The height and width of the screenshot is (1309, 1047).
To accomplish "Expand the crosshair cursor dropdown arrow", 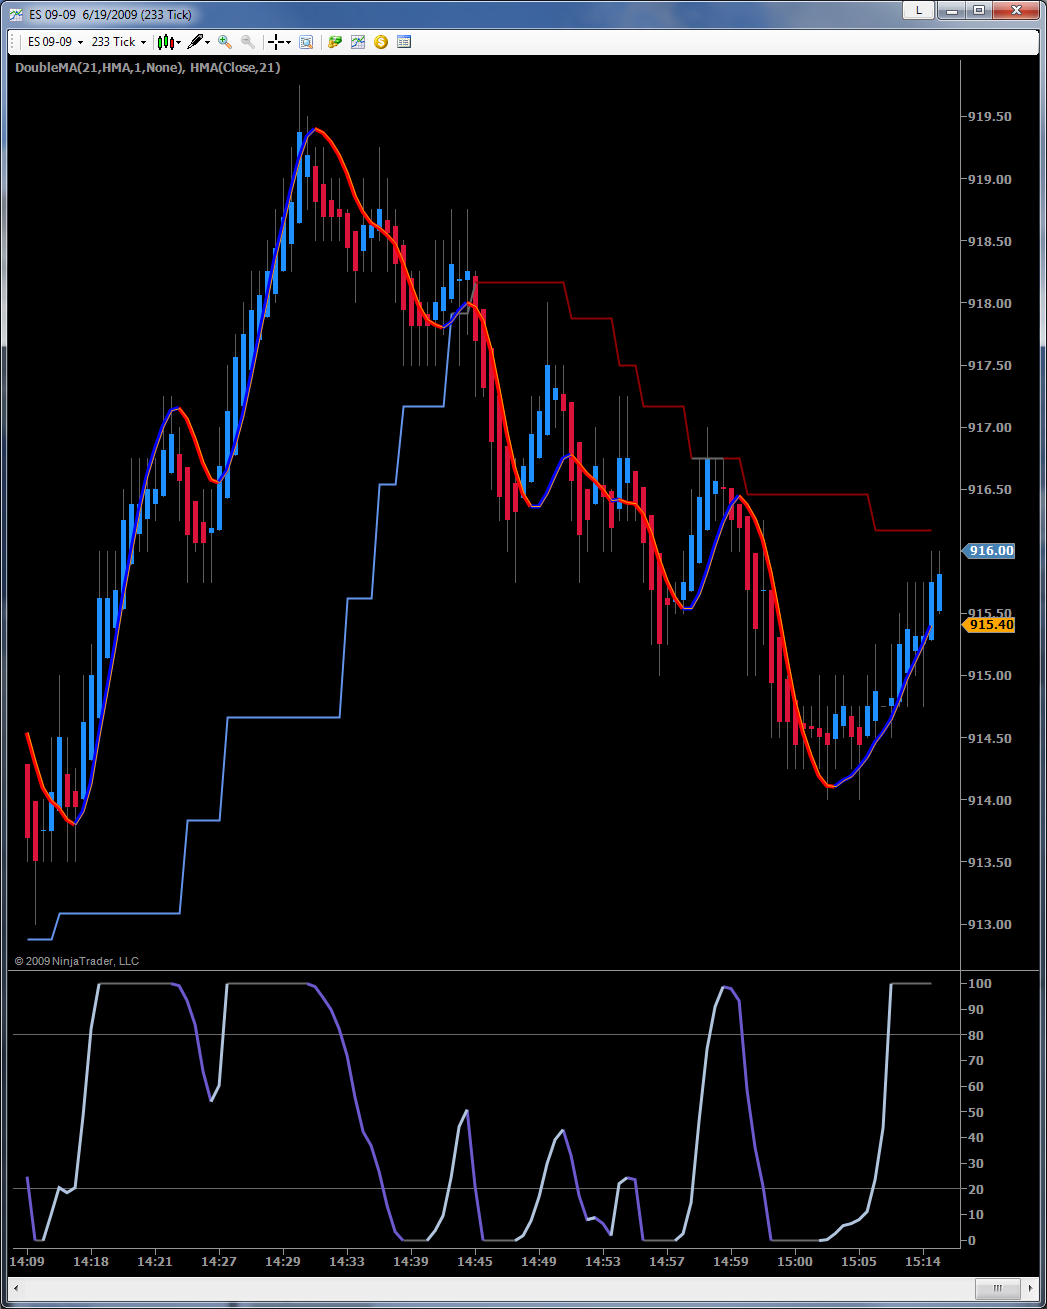I will click(288, 42).
